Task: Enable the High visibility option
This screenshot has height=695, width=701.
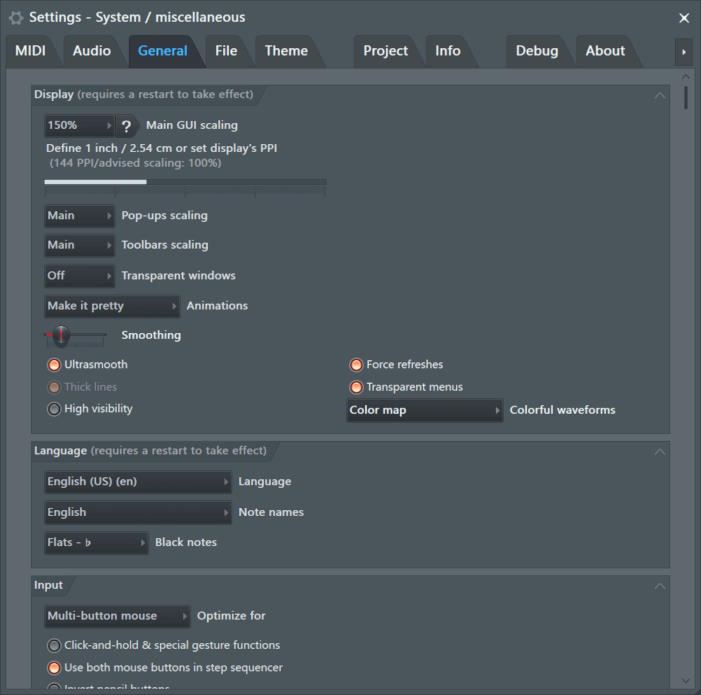Action: point(55,409)
